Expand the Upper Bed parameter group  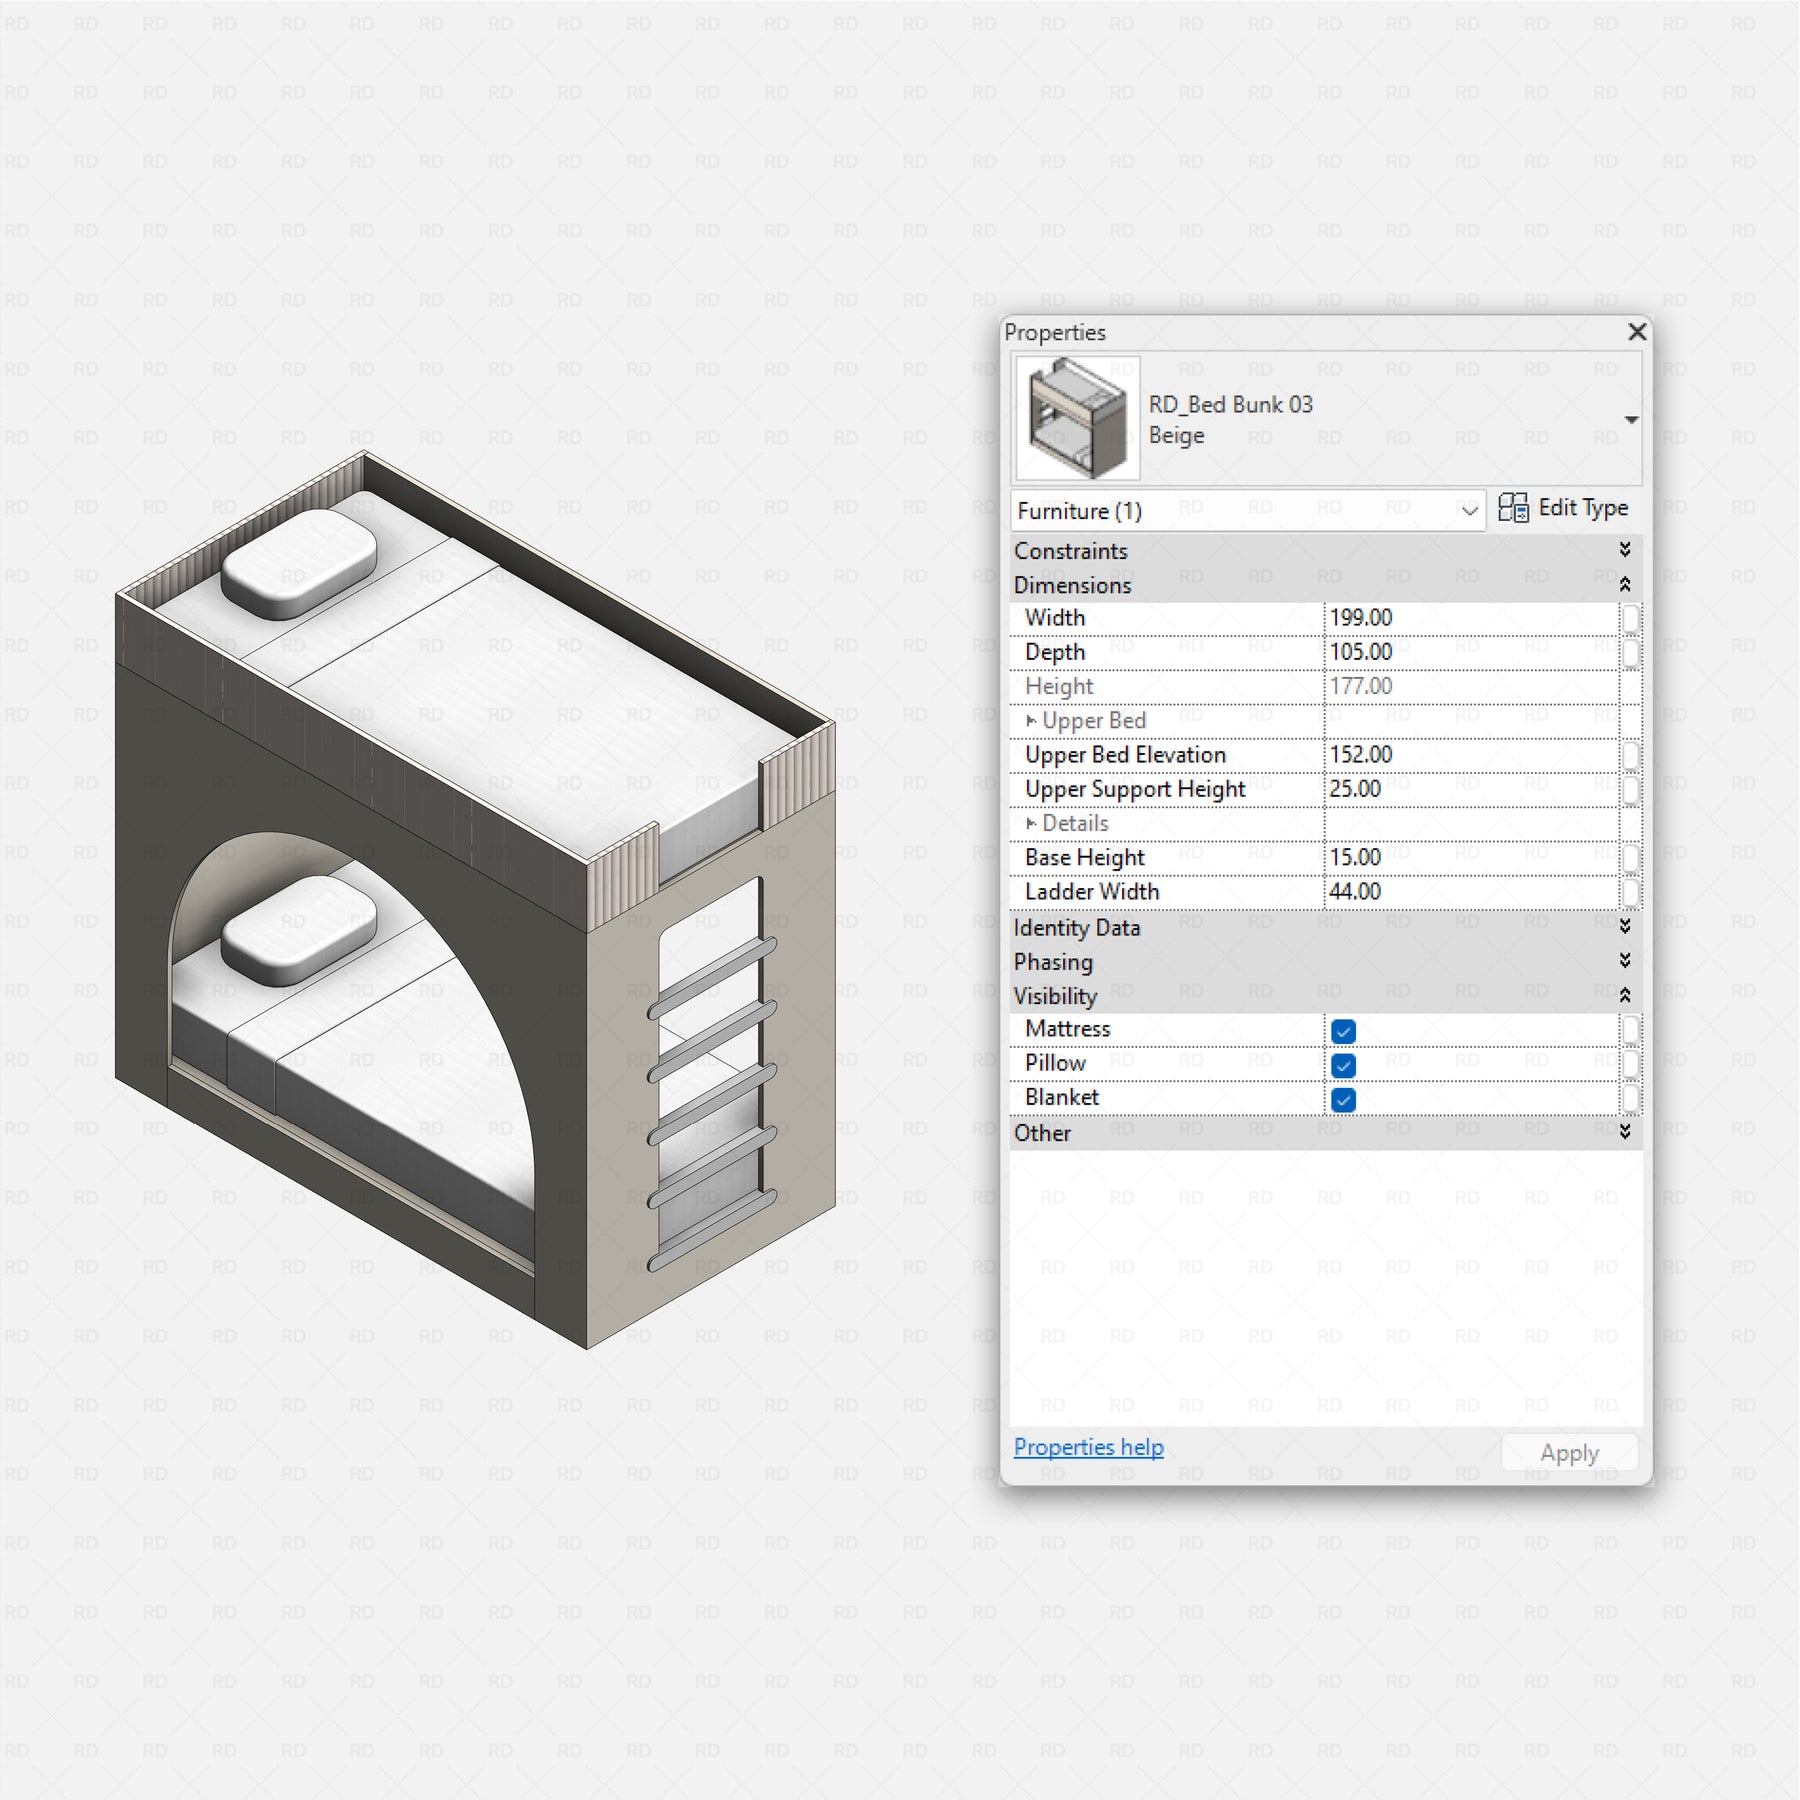(1031, 721)
